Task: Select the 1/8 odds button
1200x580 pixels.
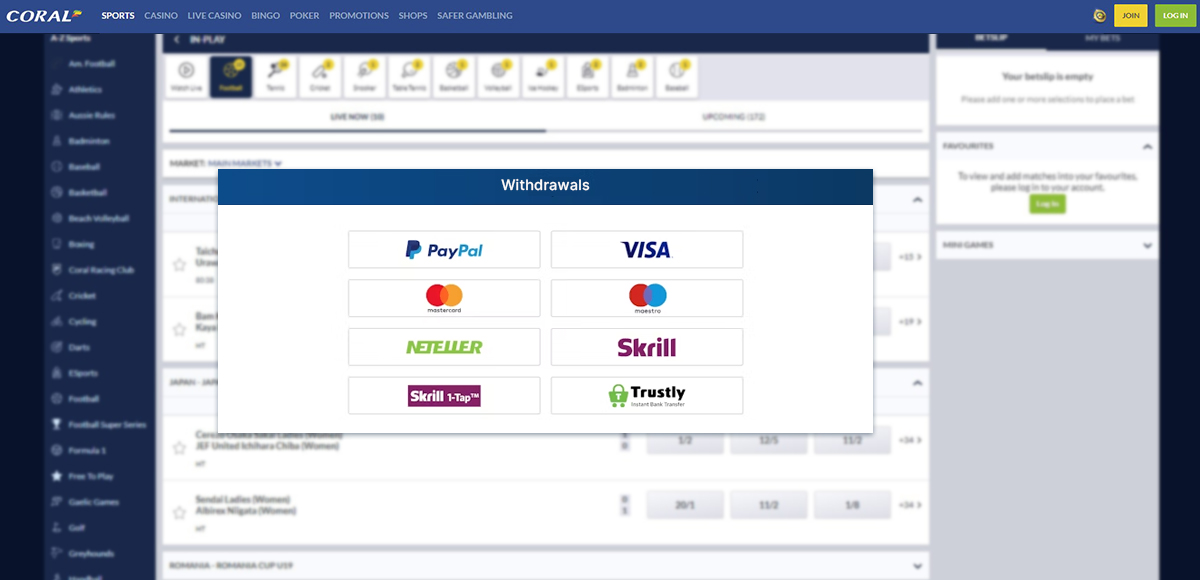Action: [852, 506]
